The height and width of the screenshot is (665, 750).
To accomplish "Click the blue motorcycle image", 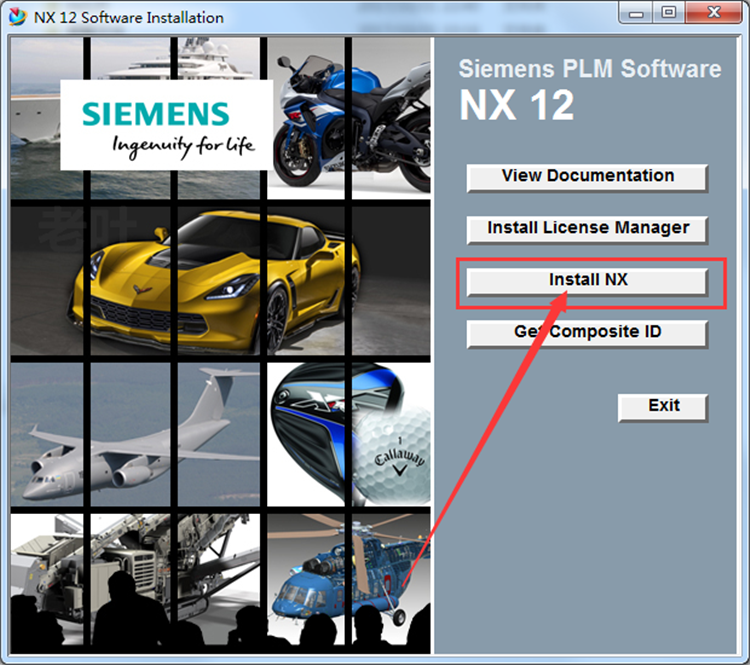I will [352, 120].
